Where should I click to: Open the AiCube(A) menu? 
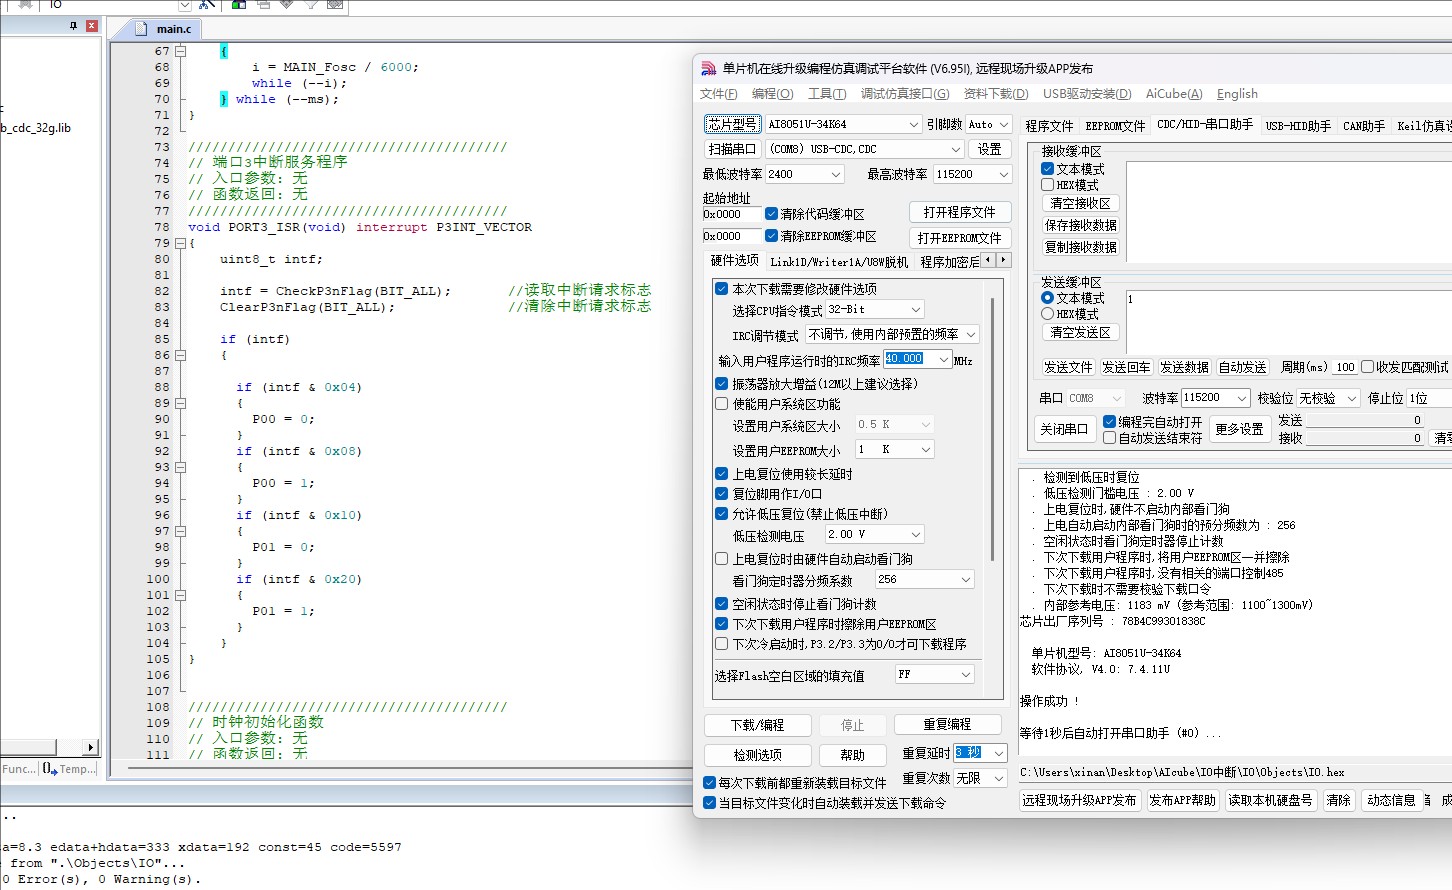click(x=1174, y=94)
